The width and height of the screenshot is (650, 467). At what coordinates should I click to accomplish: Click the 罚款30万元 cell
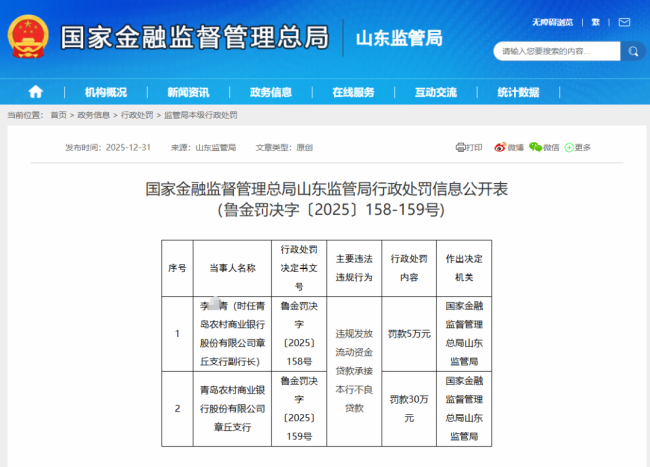[409, 409]
